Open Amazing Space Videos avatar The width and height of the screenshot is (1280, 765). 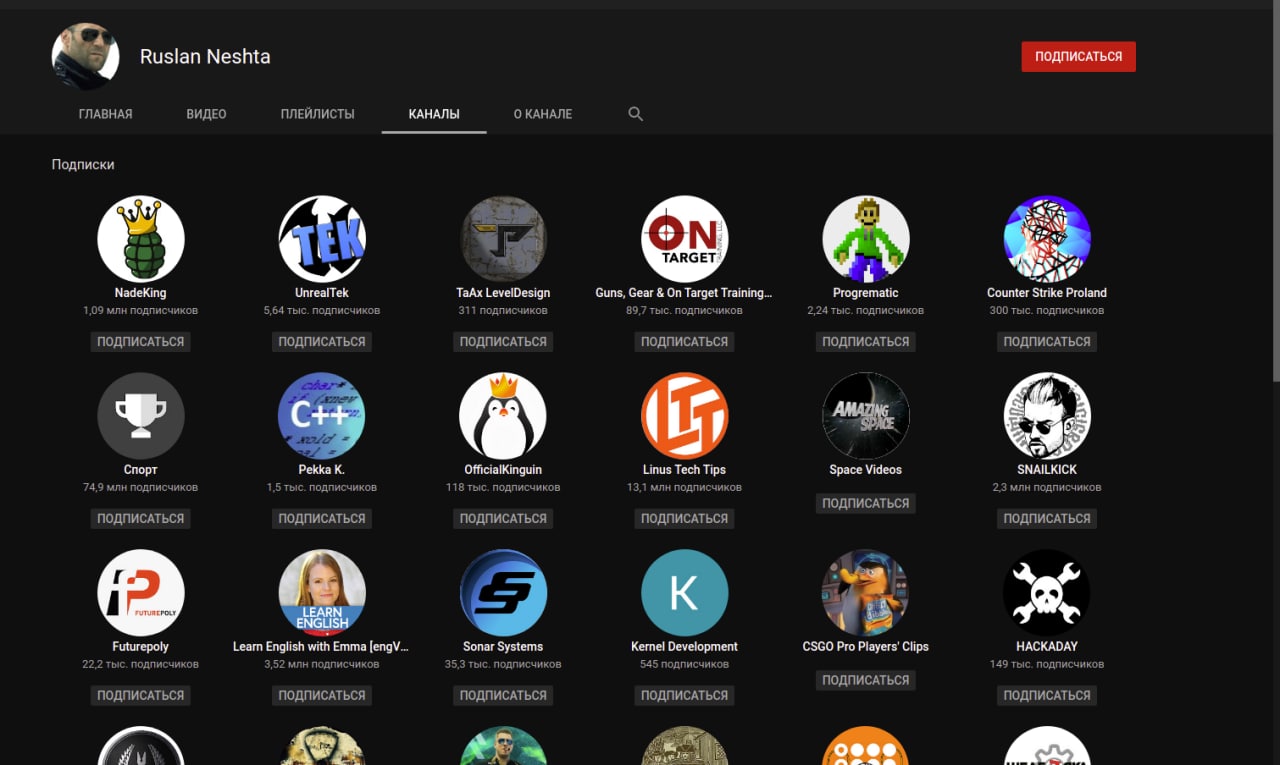pyautogui.click(x=866, y=416)
